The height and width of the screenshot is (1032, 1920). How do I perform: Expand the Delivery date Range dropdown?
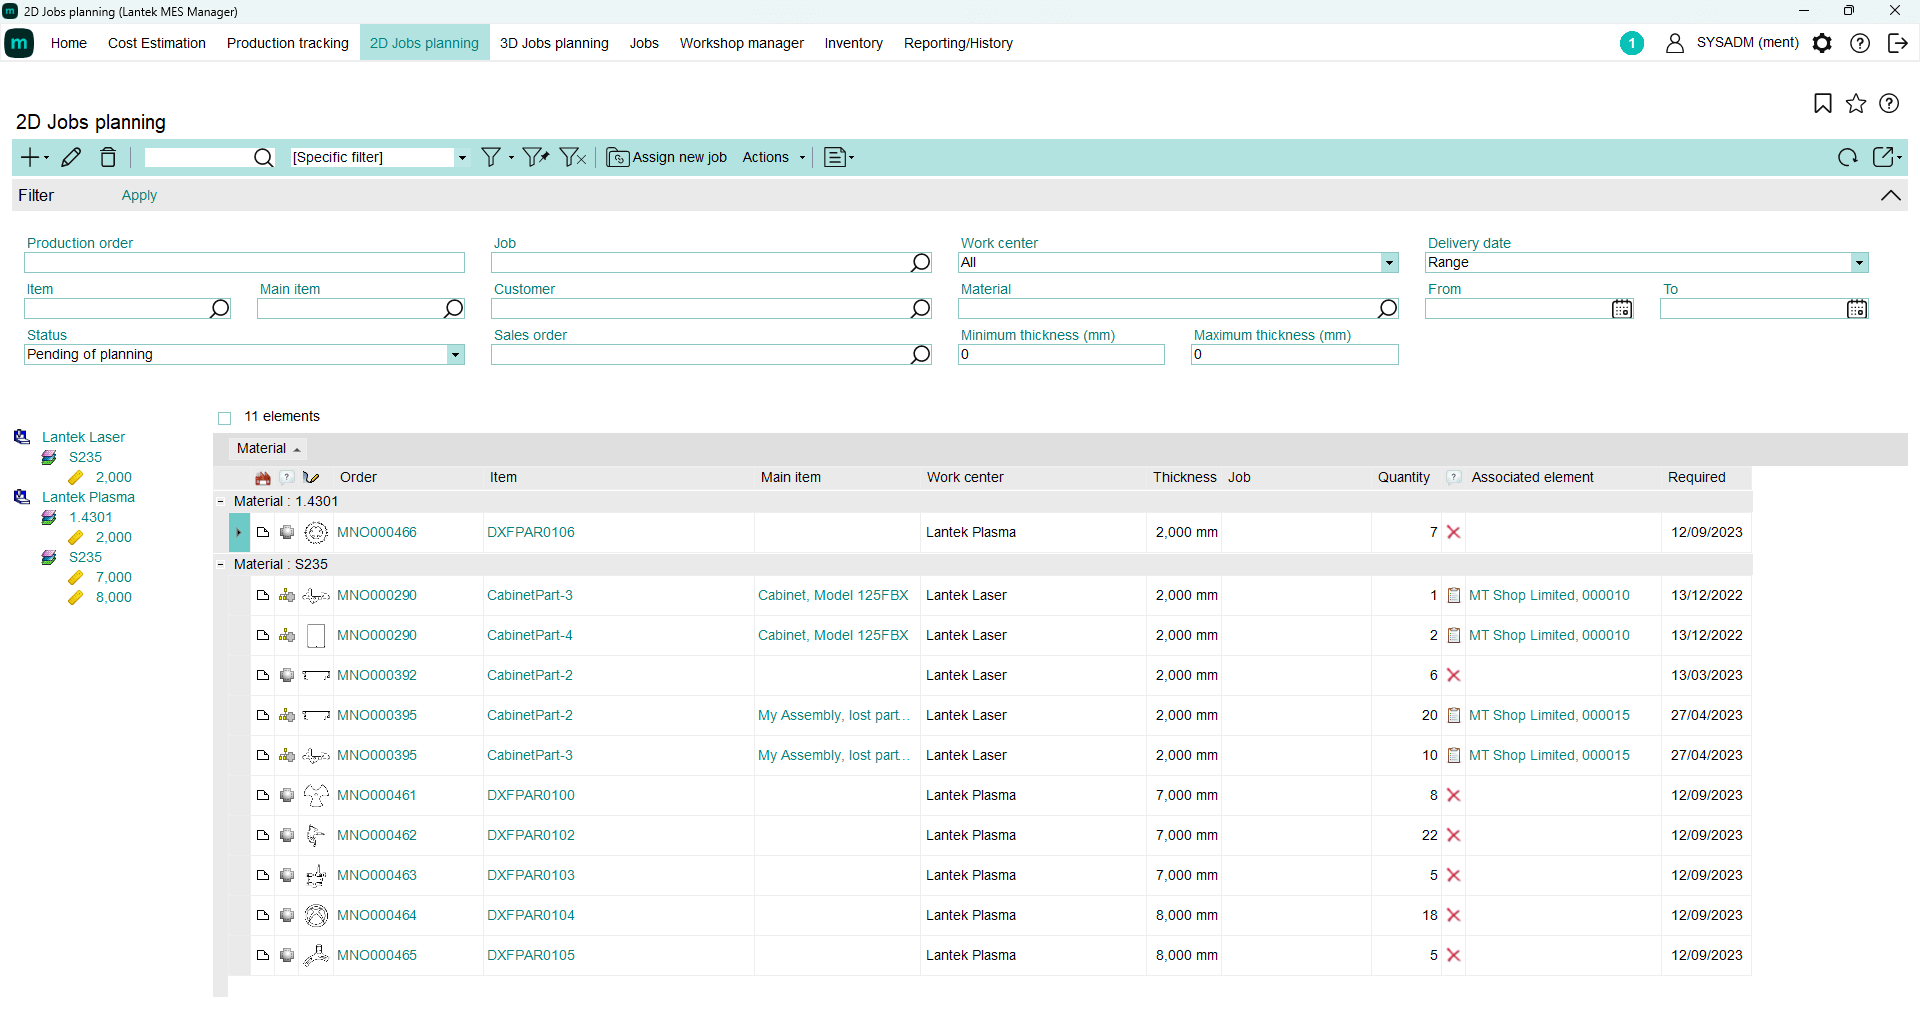1858,263
